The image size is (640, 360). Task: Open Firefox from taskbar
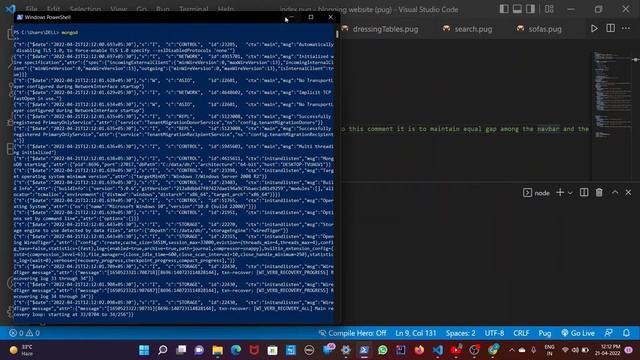coord(419,350)
